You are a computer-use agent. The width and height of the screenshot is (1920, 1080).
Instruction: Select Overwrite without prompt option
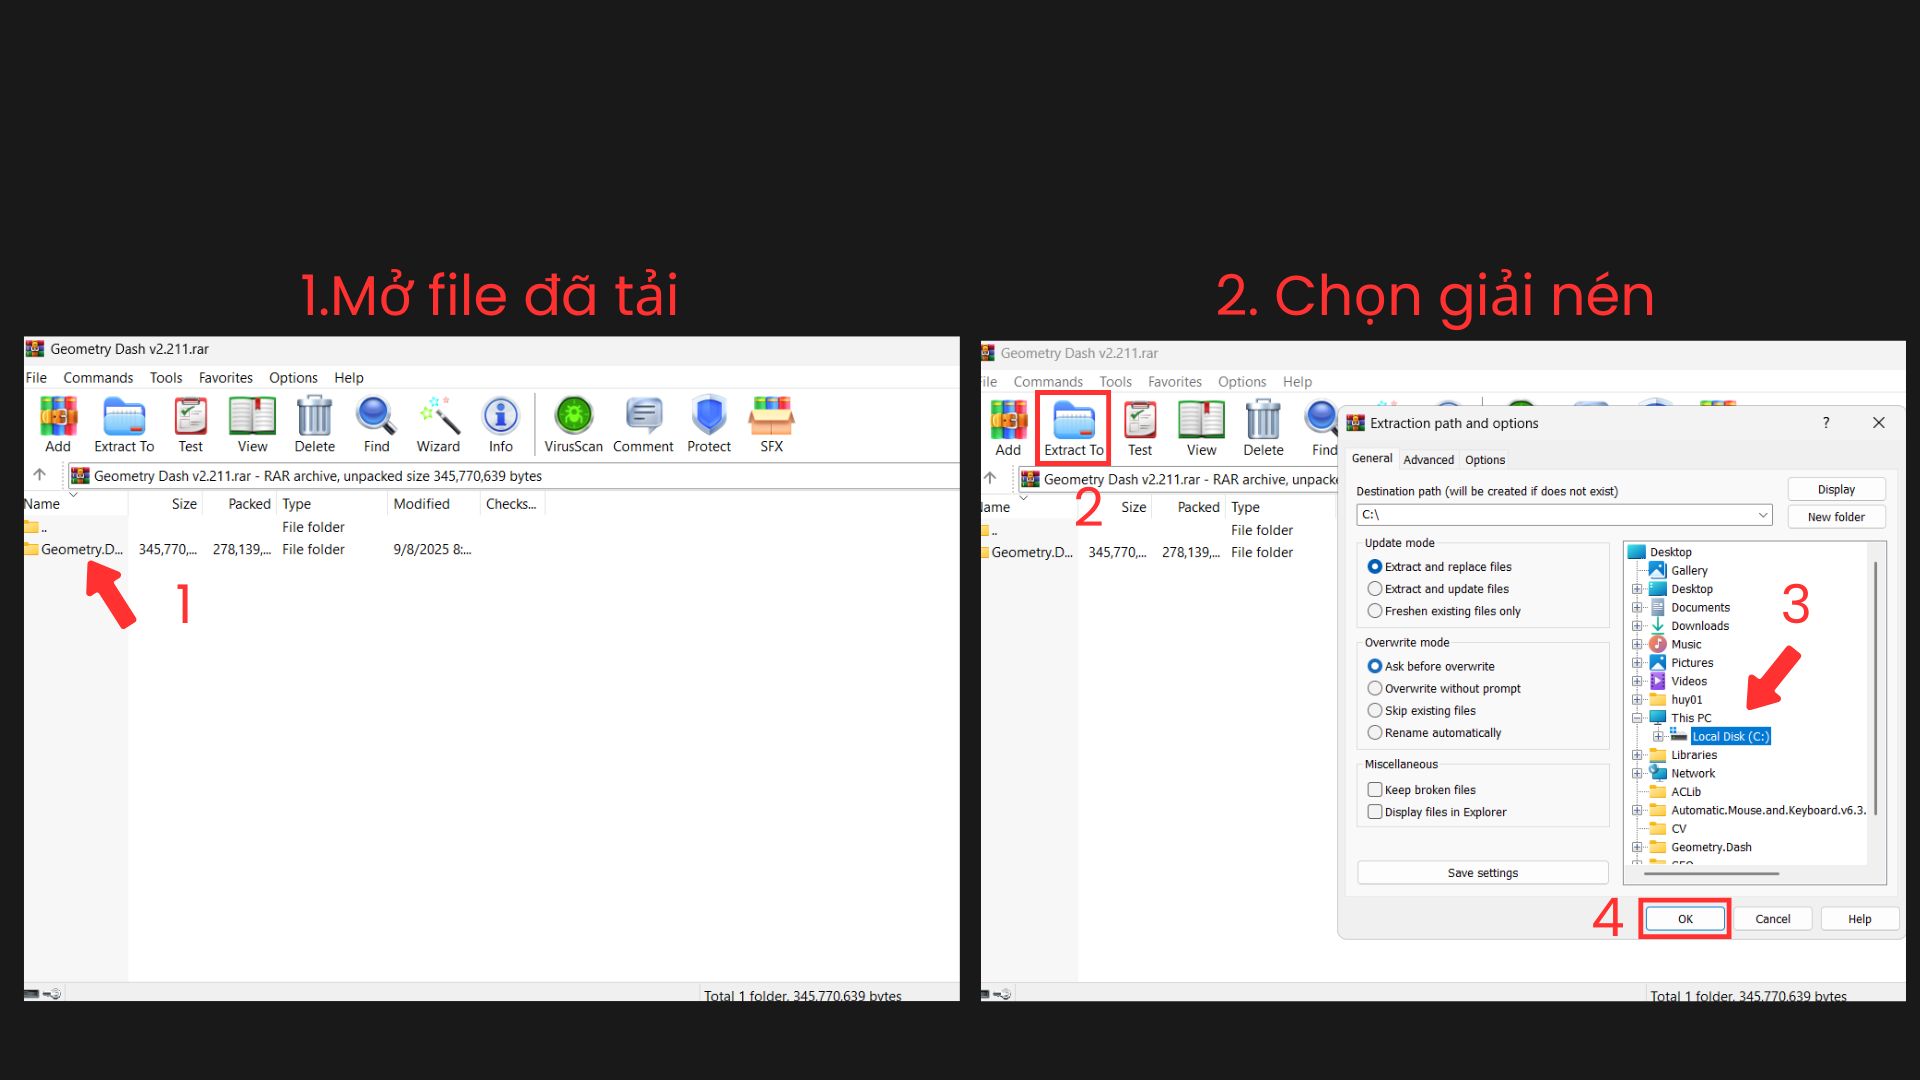click(1444, 688)
